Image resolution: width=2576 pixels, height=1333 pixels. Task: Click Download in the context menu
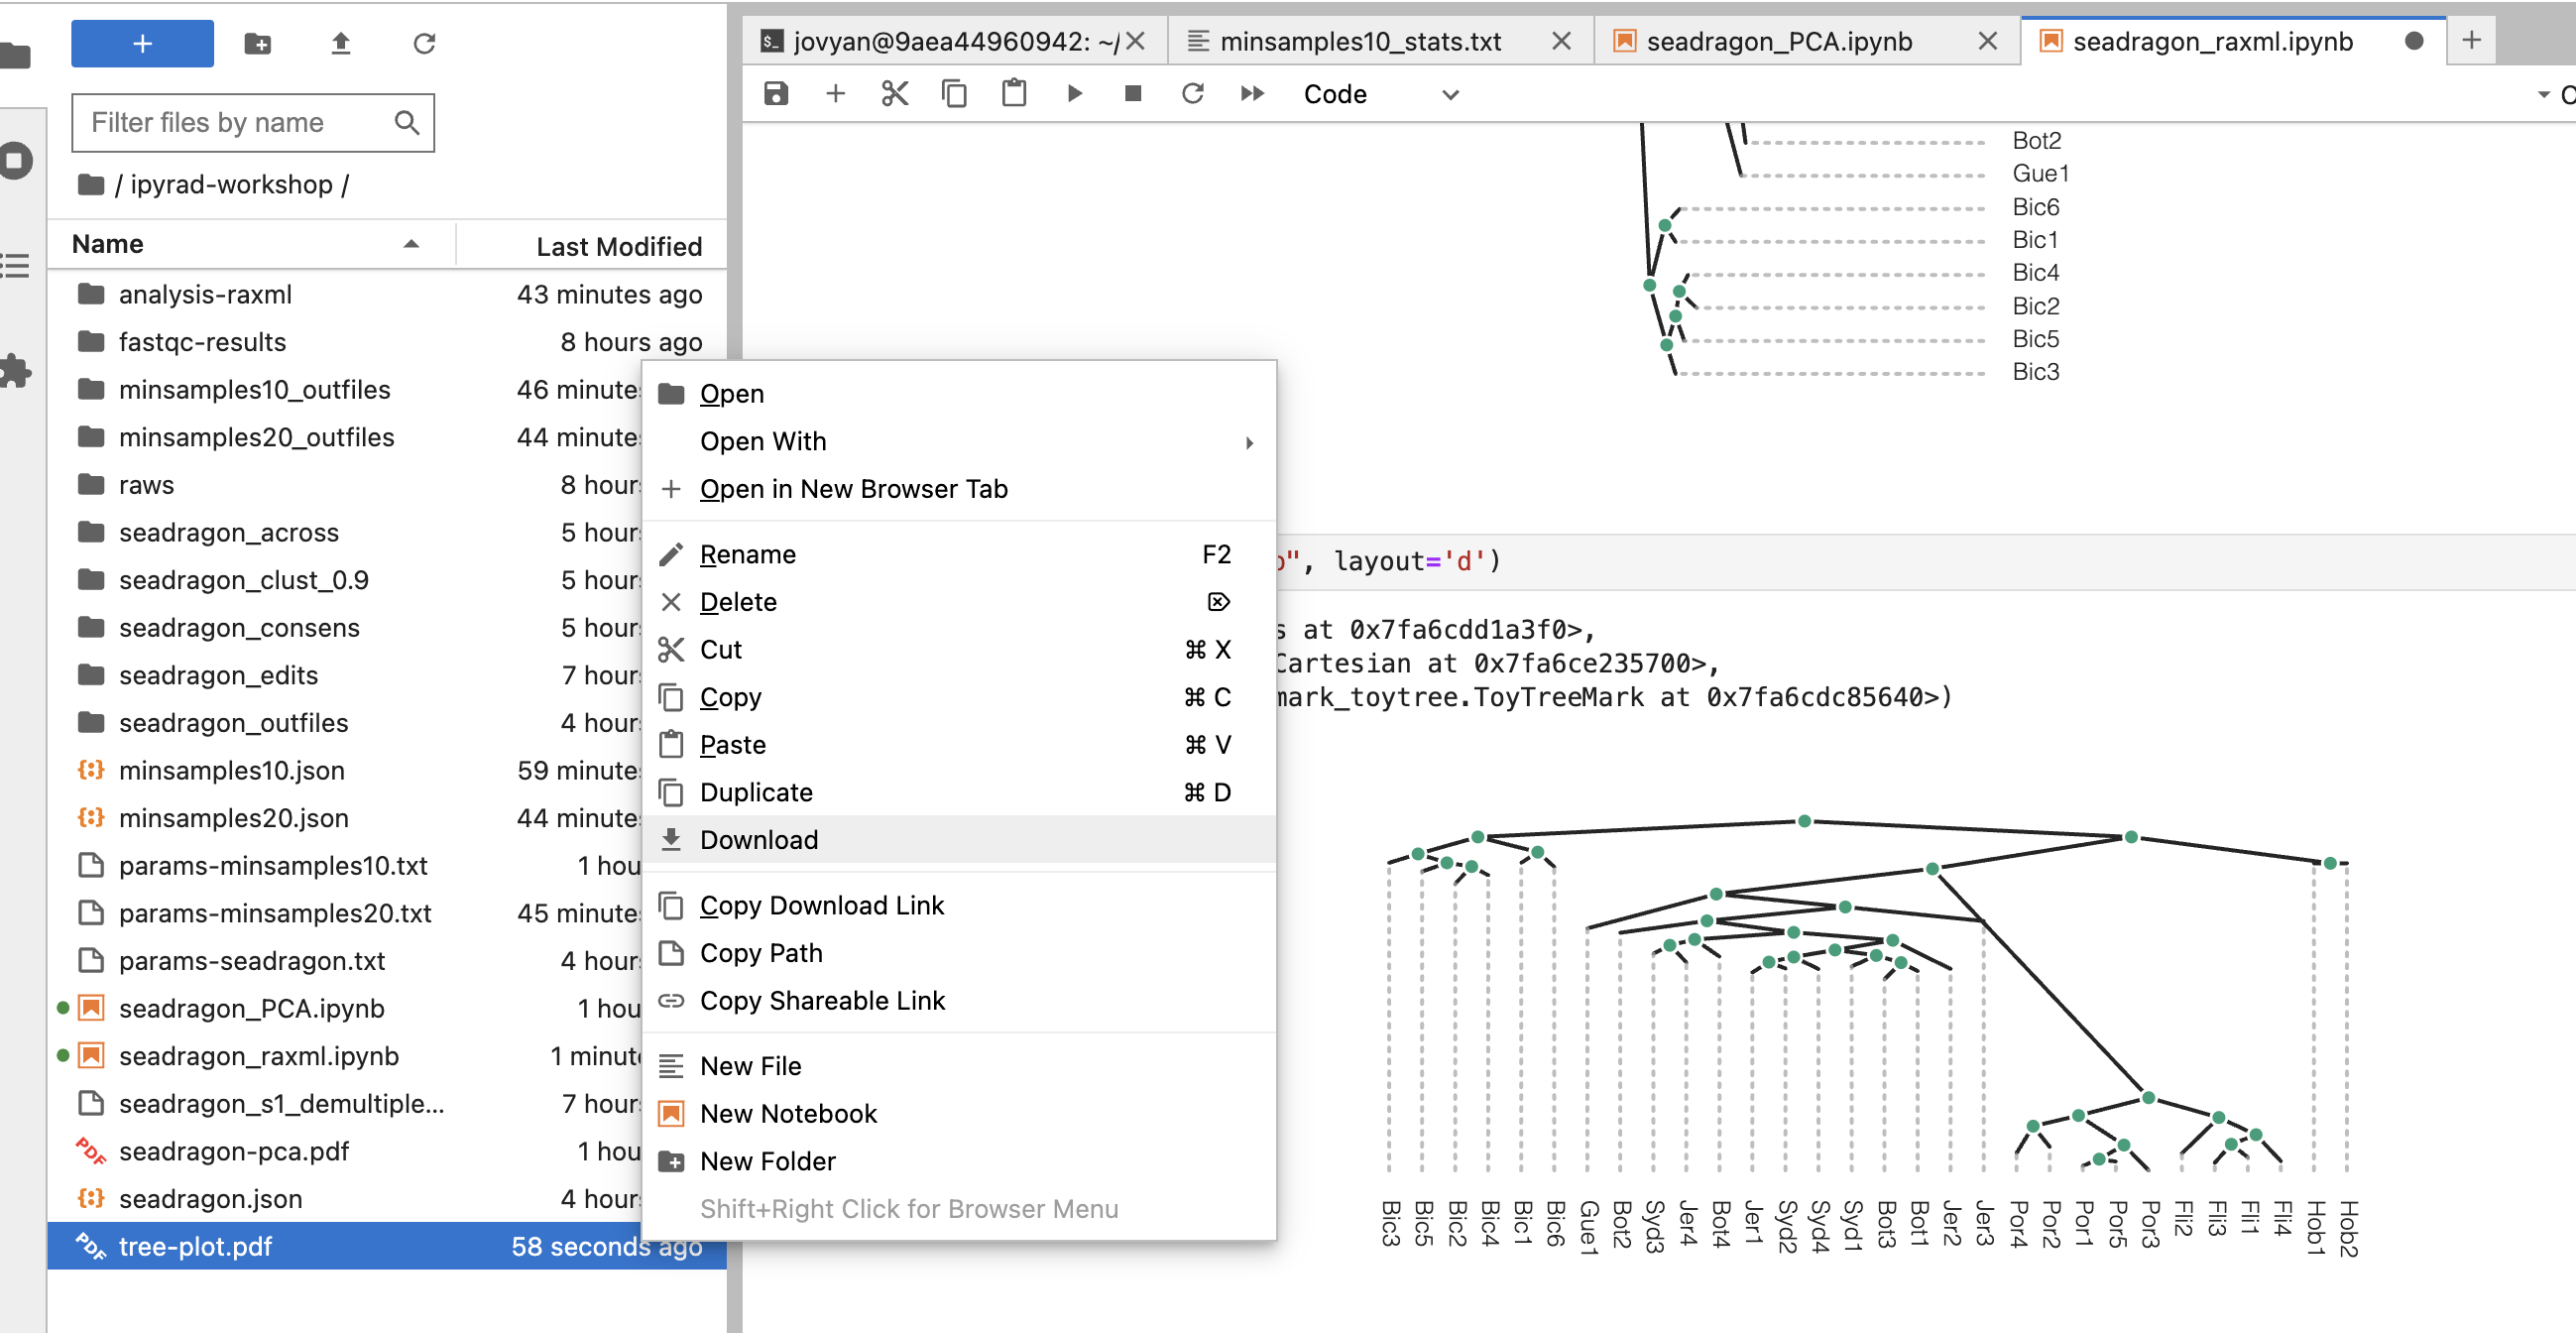959,840
